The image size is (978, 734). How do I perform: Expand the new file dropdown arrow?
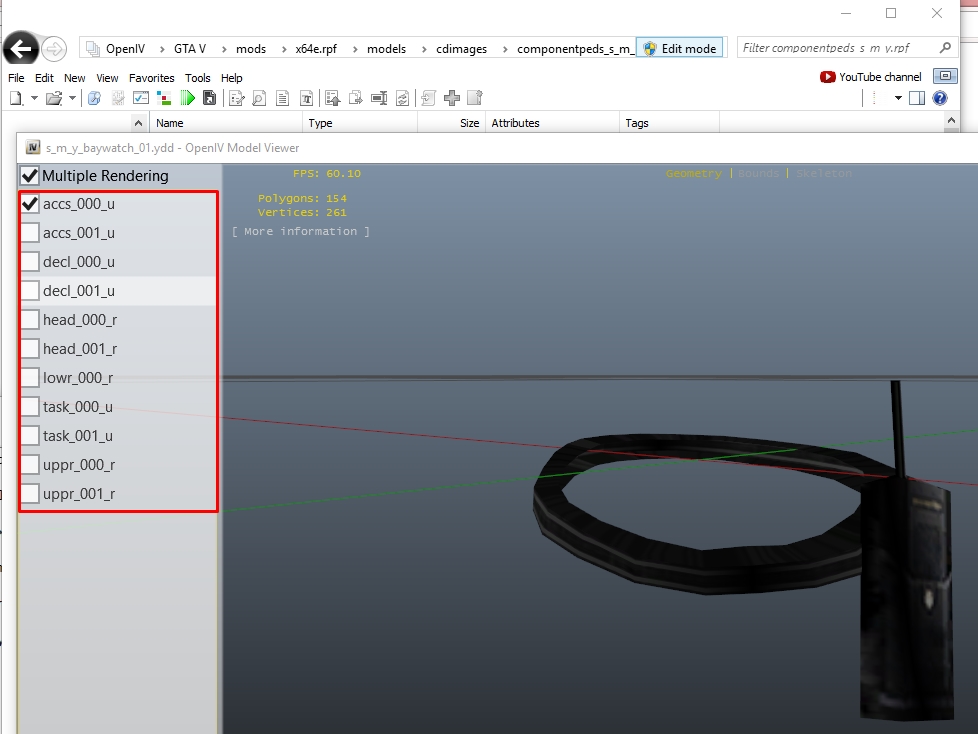(34, 98)
